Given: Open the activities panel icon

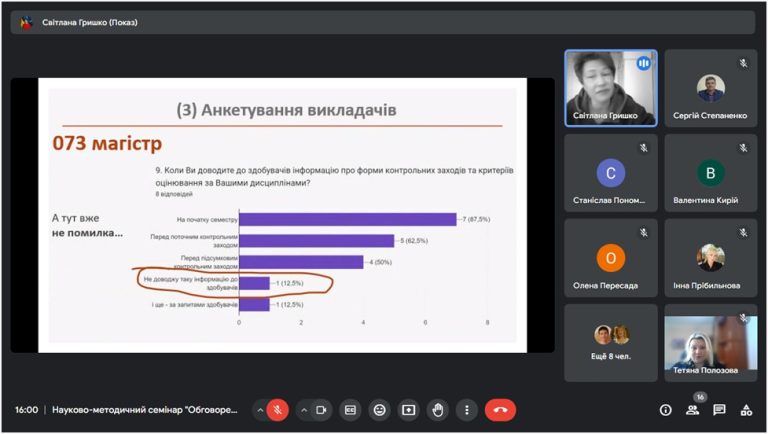Looking at the screenshot, I should 746,410.
